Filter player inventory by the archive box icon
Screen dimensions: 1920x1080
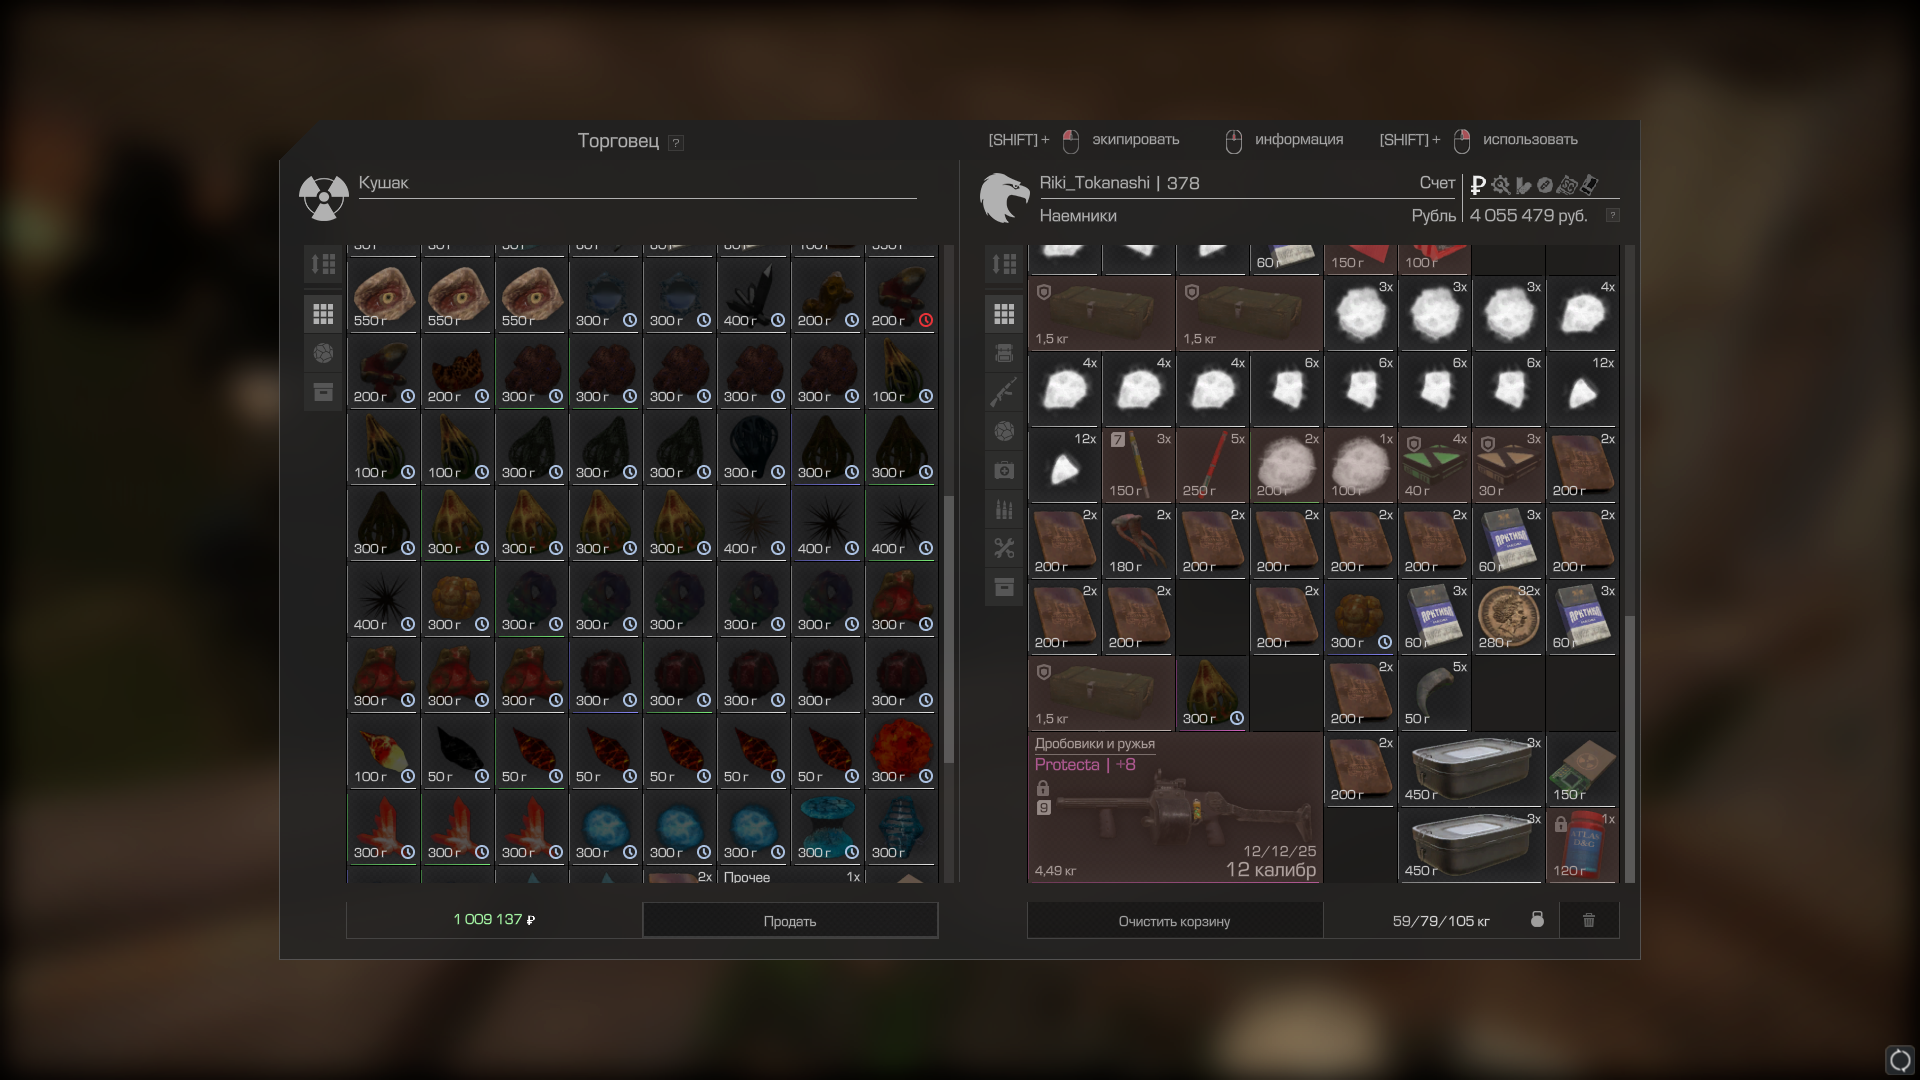(x=1004, y=587)
